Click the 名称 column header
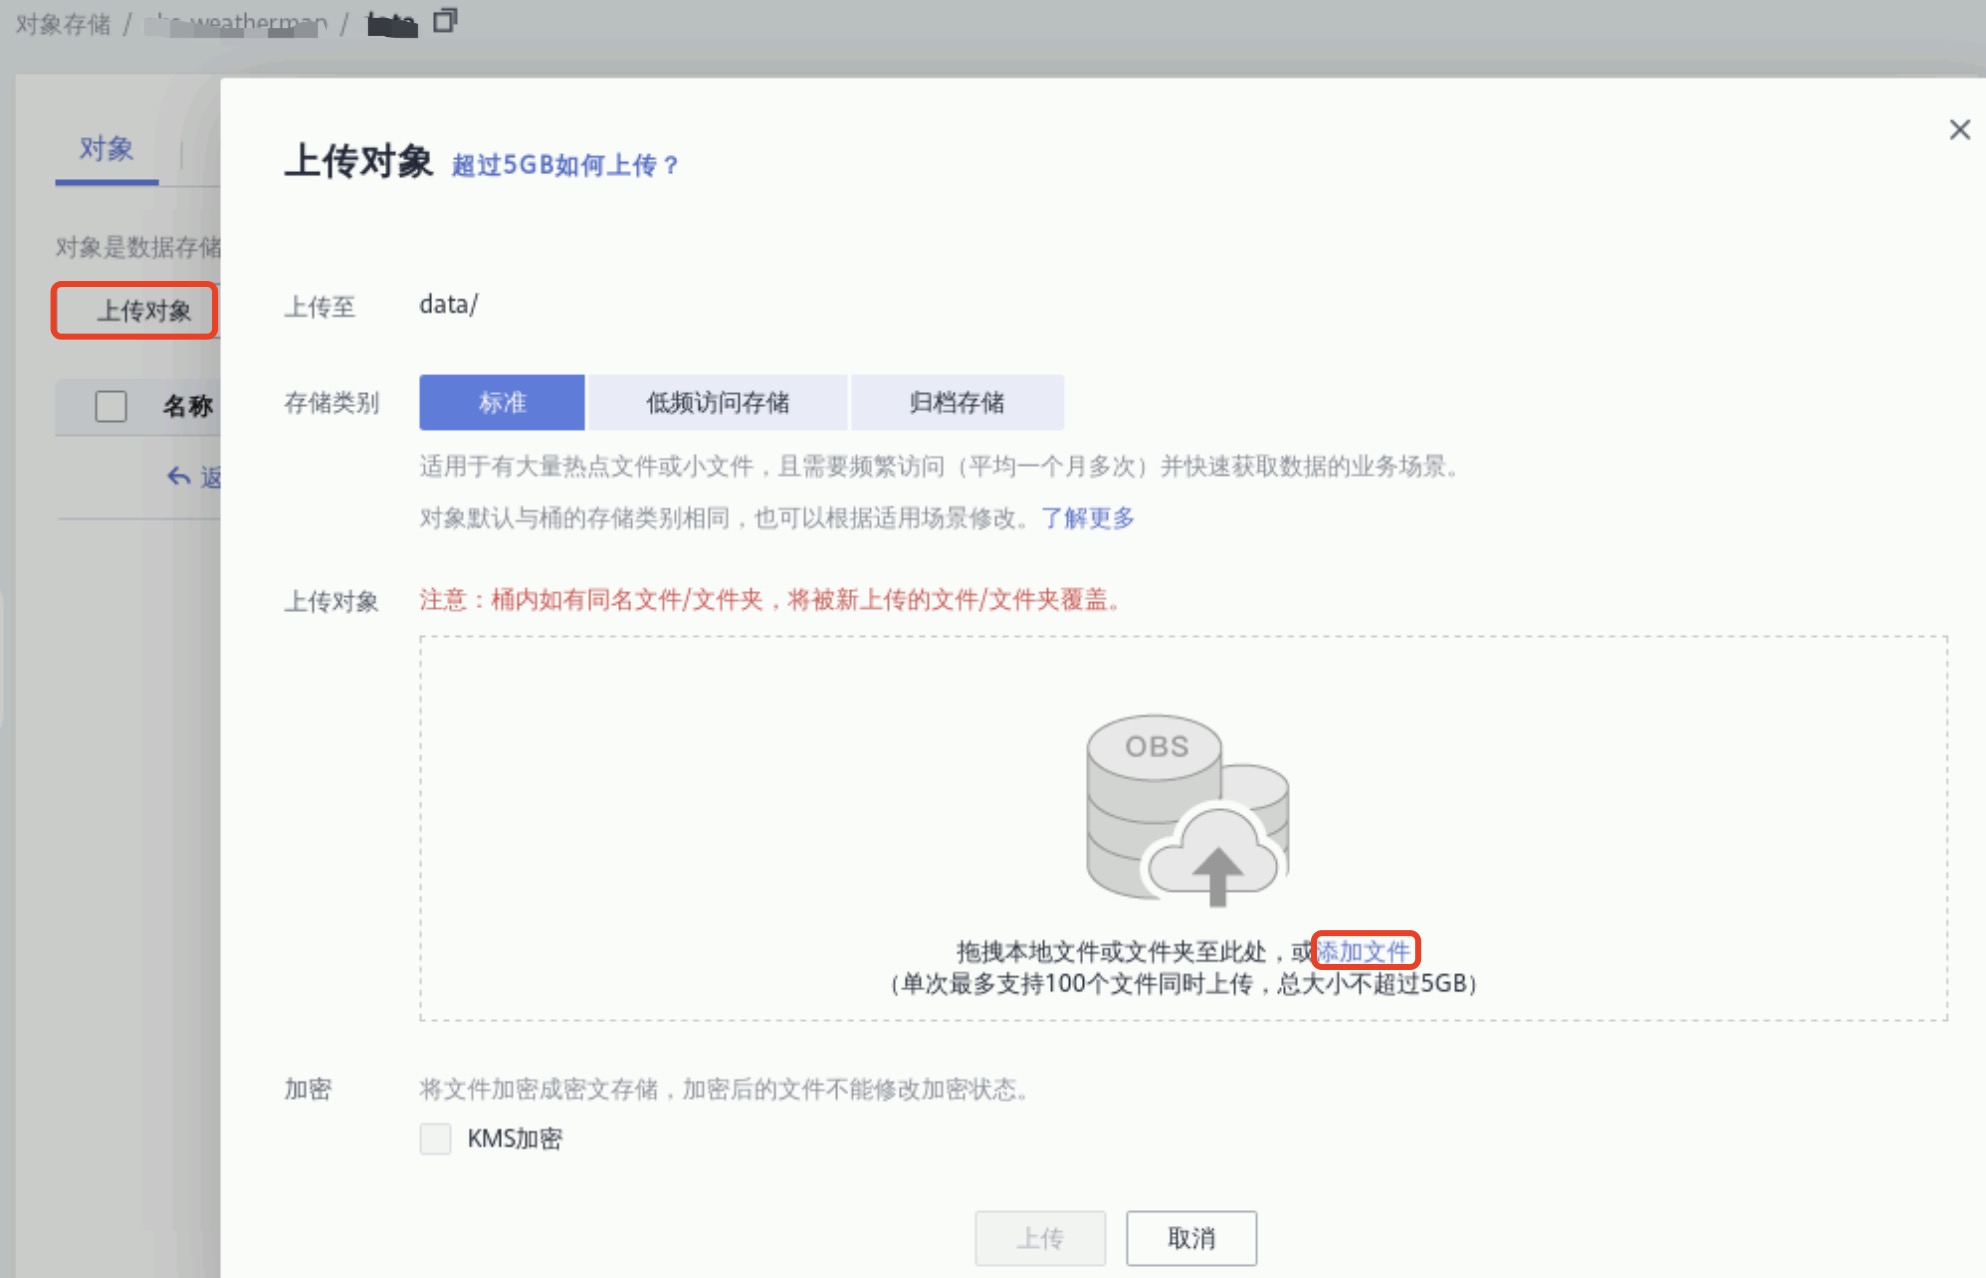 click(188, 406)
